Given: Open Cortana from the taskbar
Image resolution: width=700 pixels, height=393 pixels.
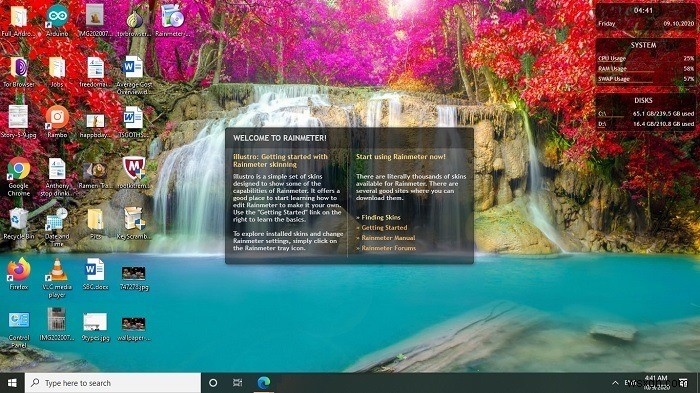Looking at the screenshot, I should [x=213, y=383].
